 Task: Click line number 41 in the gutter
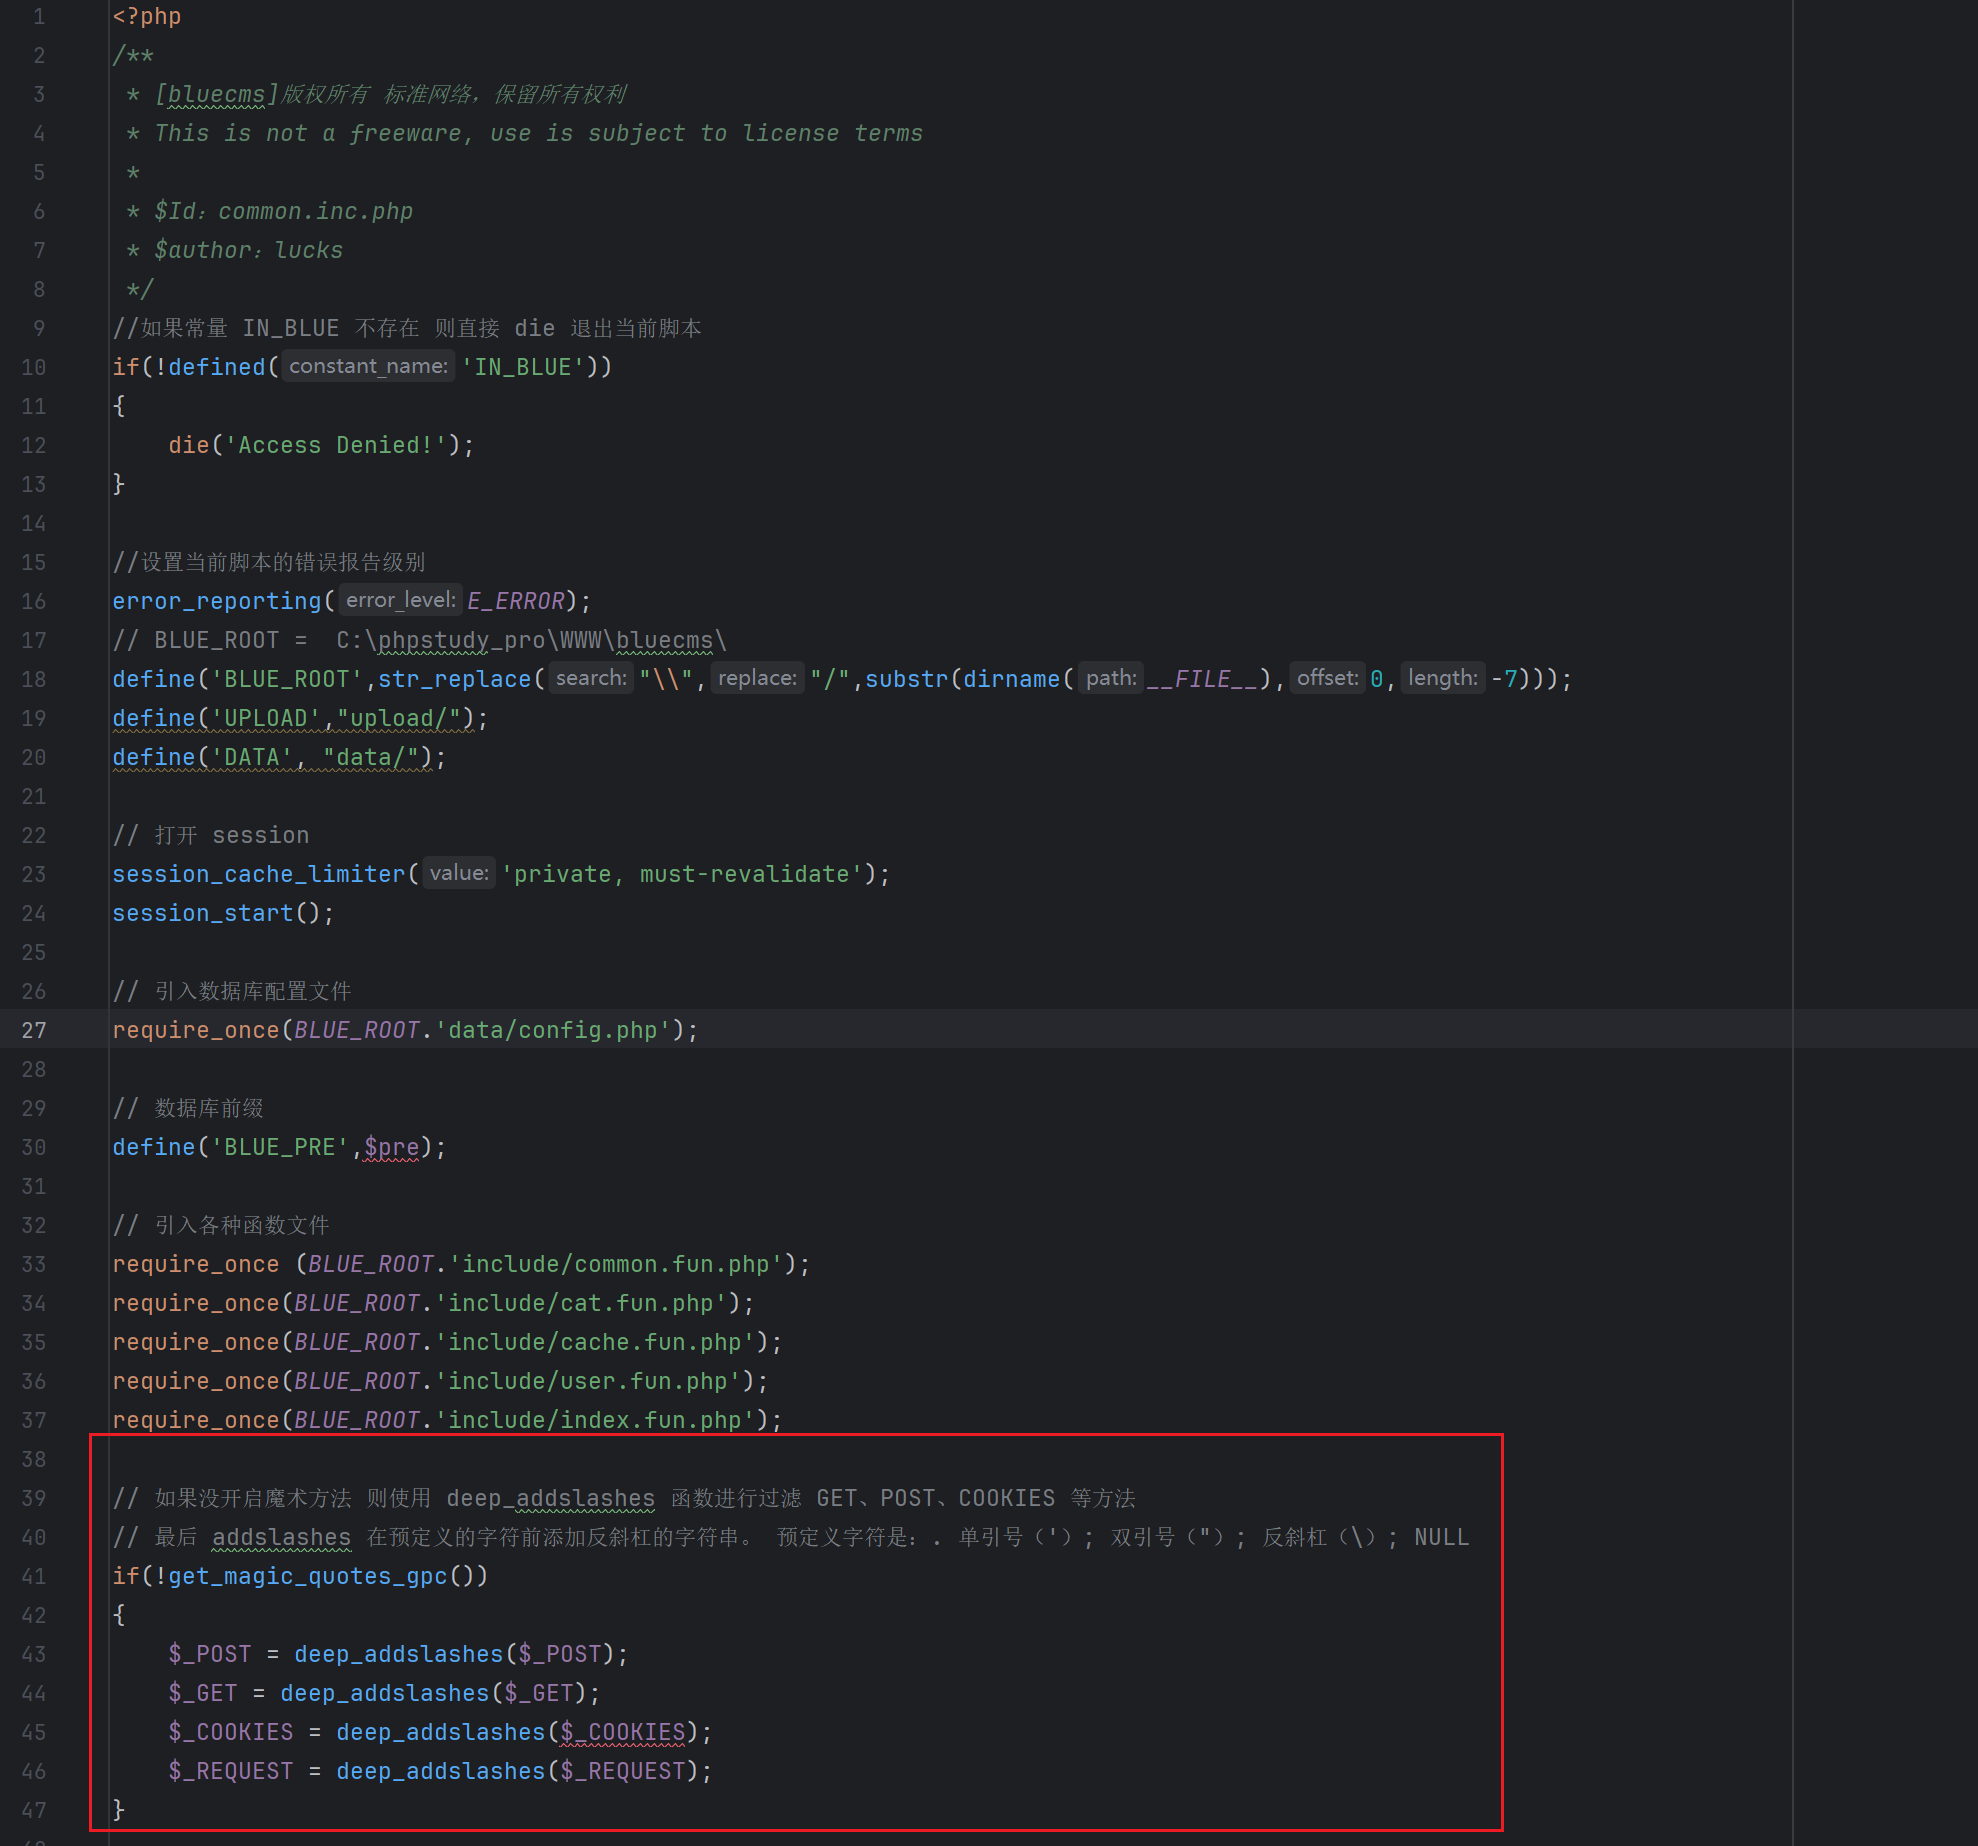click(x=34, y=1576)
